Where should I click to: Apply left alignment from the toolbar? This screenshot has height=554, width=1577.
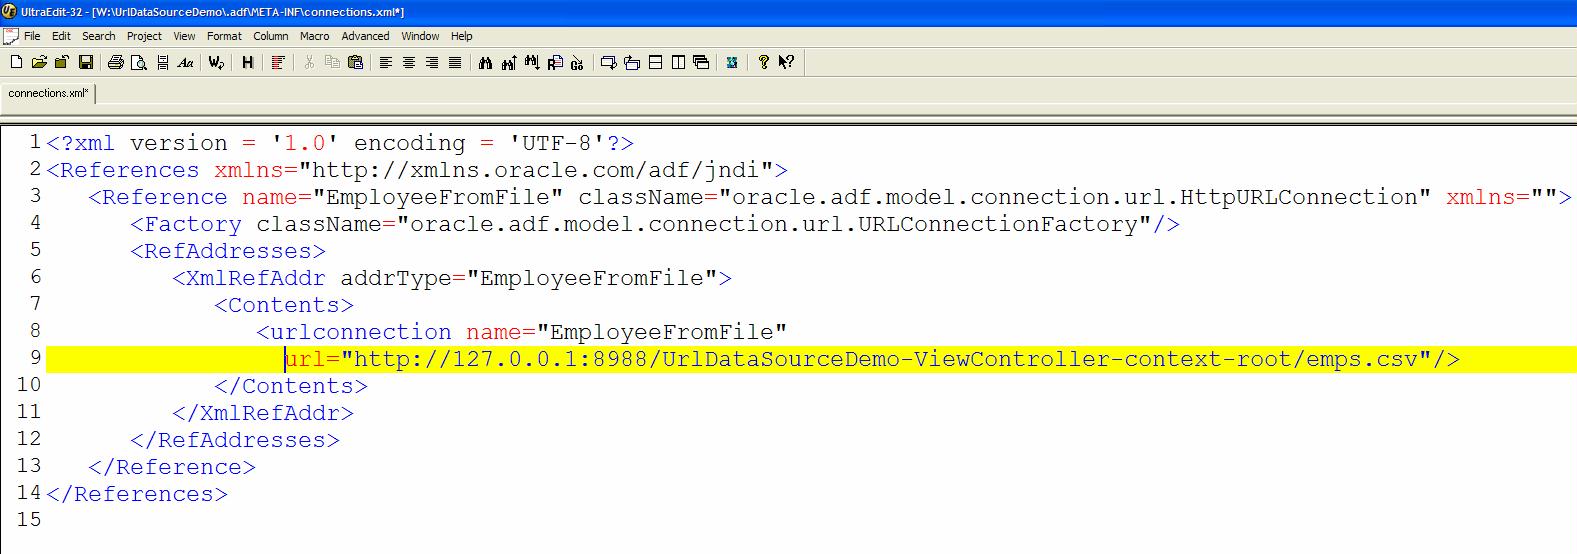(386, 62)
